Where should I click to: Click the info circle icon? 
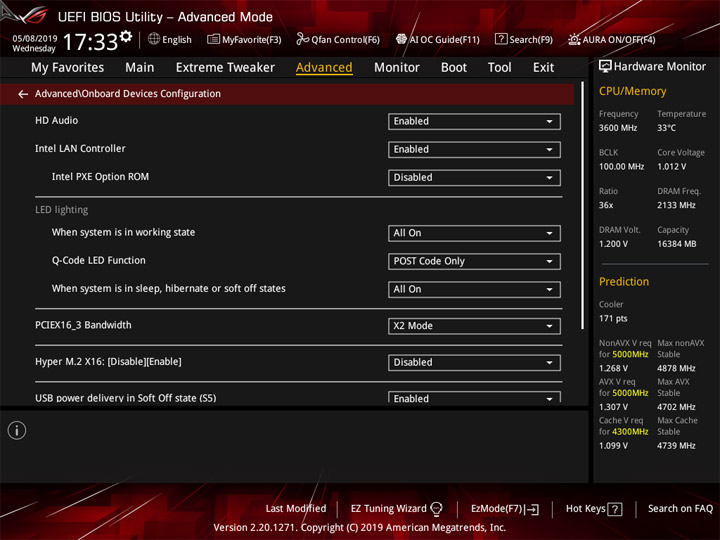point(17,430)
